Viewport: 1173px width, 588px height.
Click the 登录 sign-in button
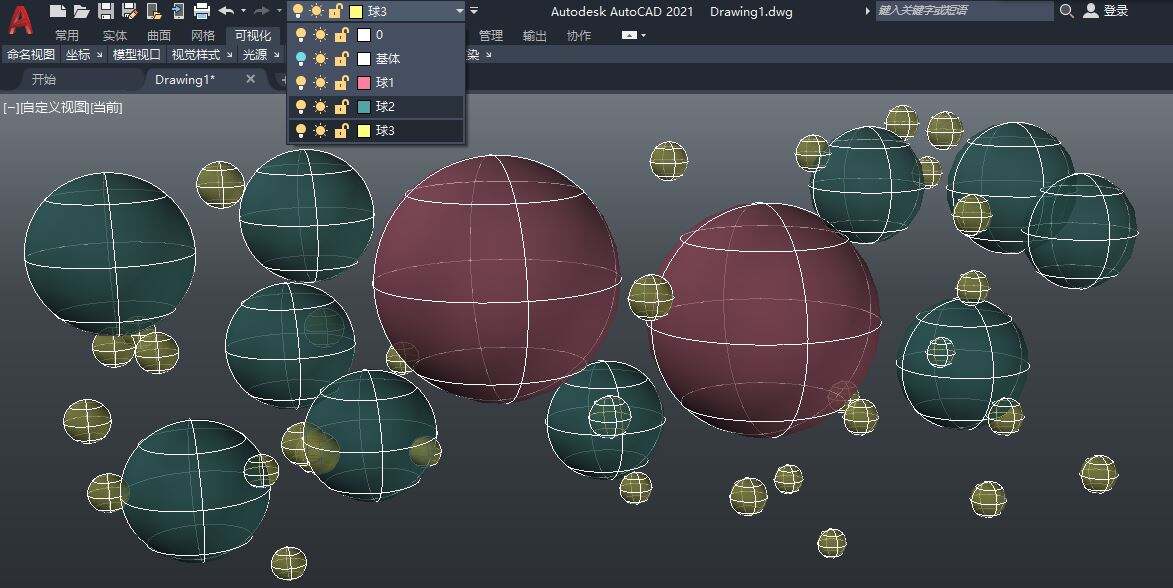pyautogui.click(x=1106, y=11)
